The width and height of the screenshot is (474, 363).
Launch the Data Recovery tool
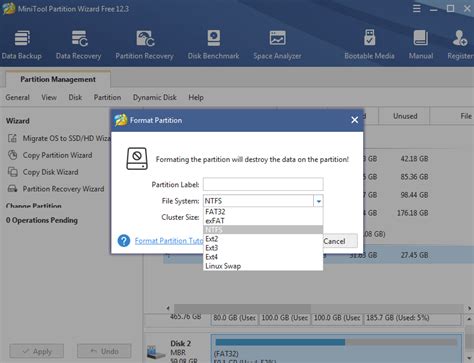click(79, 45)
